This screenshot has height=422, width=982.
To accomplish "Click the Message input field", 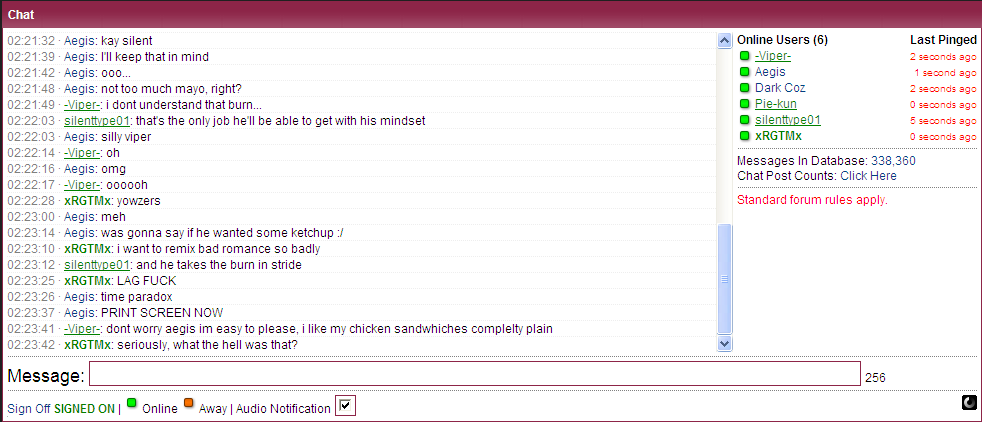I will [475, 374].
